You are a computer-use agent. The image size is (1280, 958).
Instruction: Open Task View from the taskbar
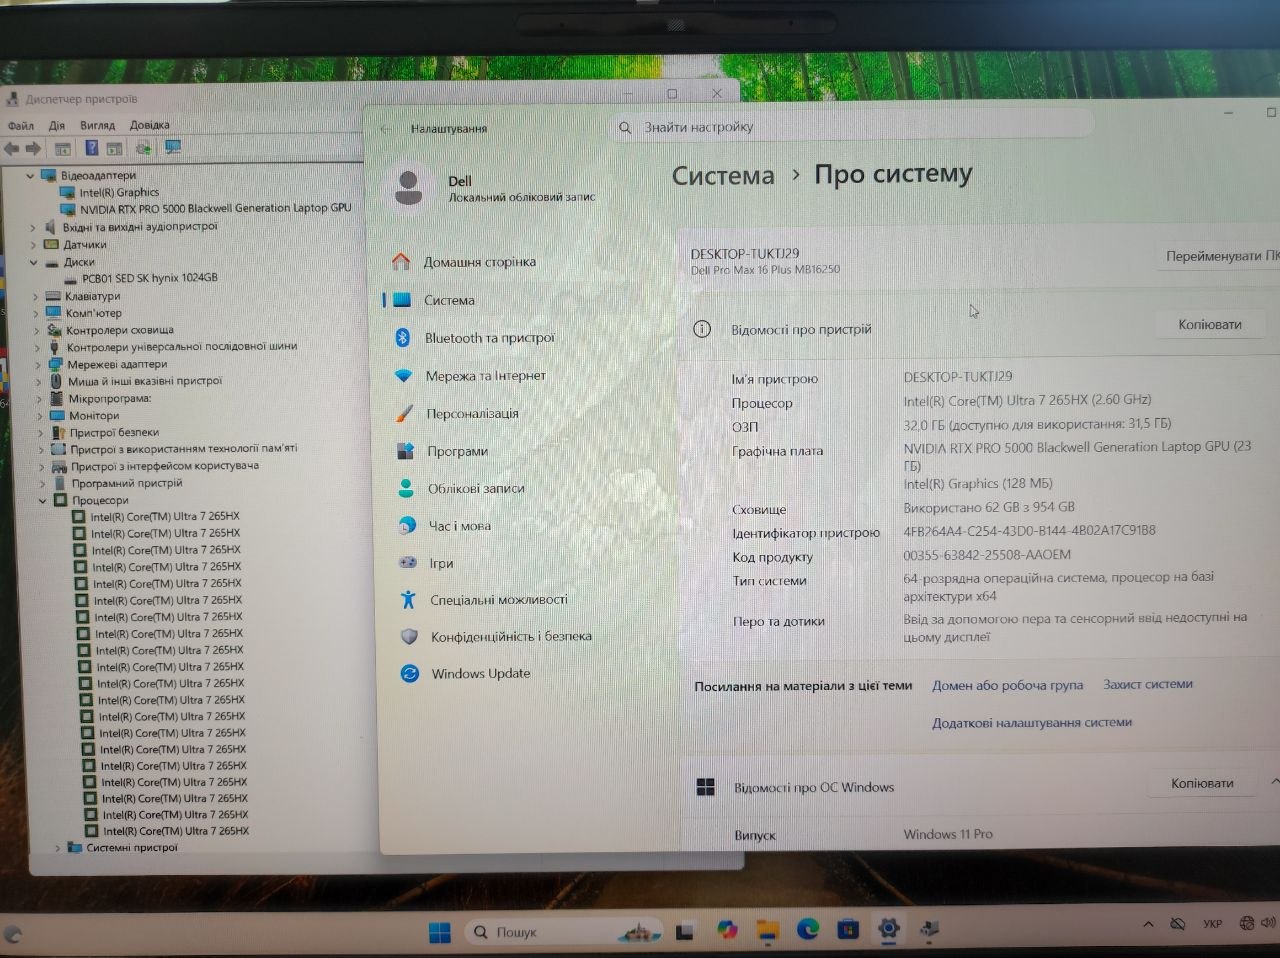coord(685,932)
